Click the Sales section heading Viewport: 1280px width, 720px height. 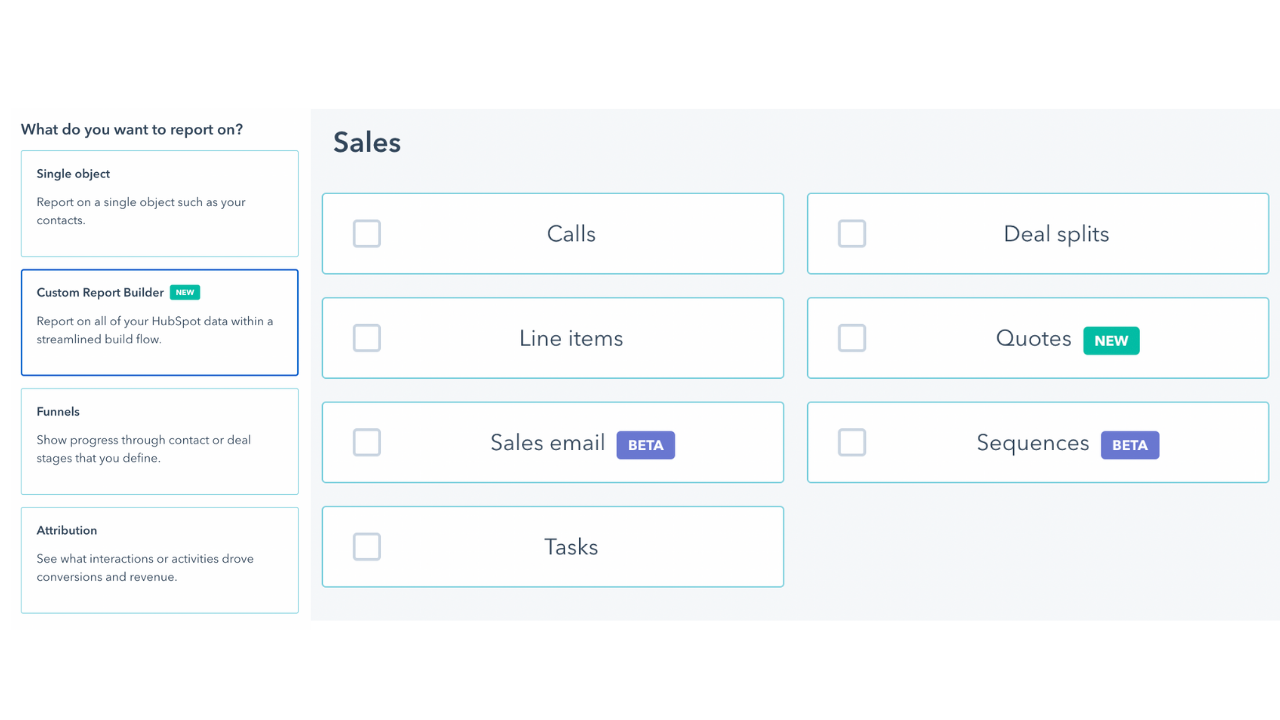click(367, 142)
